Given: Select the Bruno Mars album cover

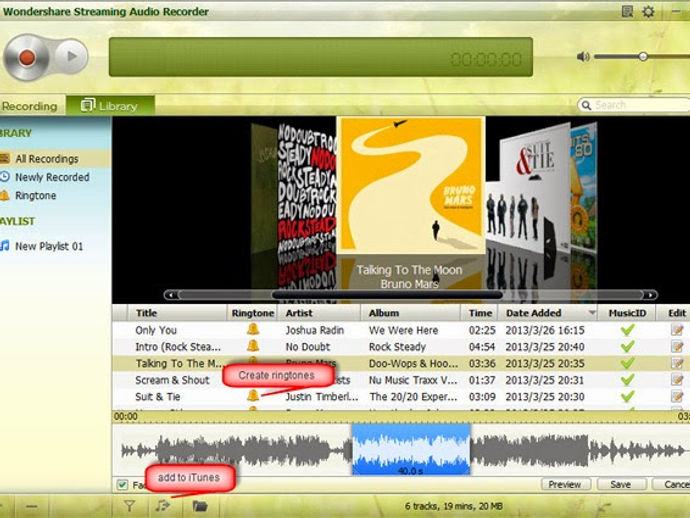Looking at the screenshot, I should click(x=411, y=185).
